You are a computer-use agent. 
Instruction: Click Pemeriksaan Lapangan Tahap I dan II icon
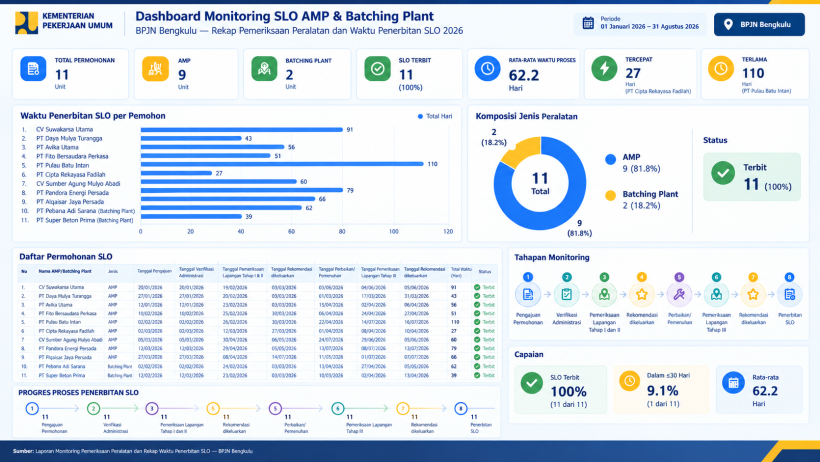click(604, 295)
